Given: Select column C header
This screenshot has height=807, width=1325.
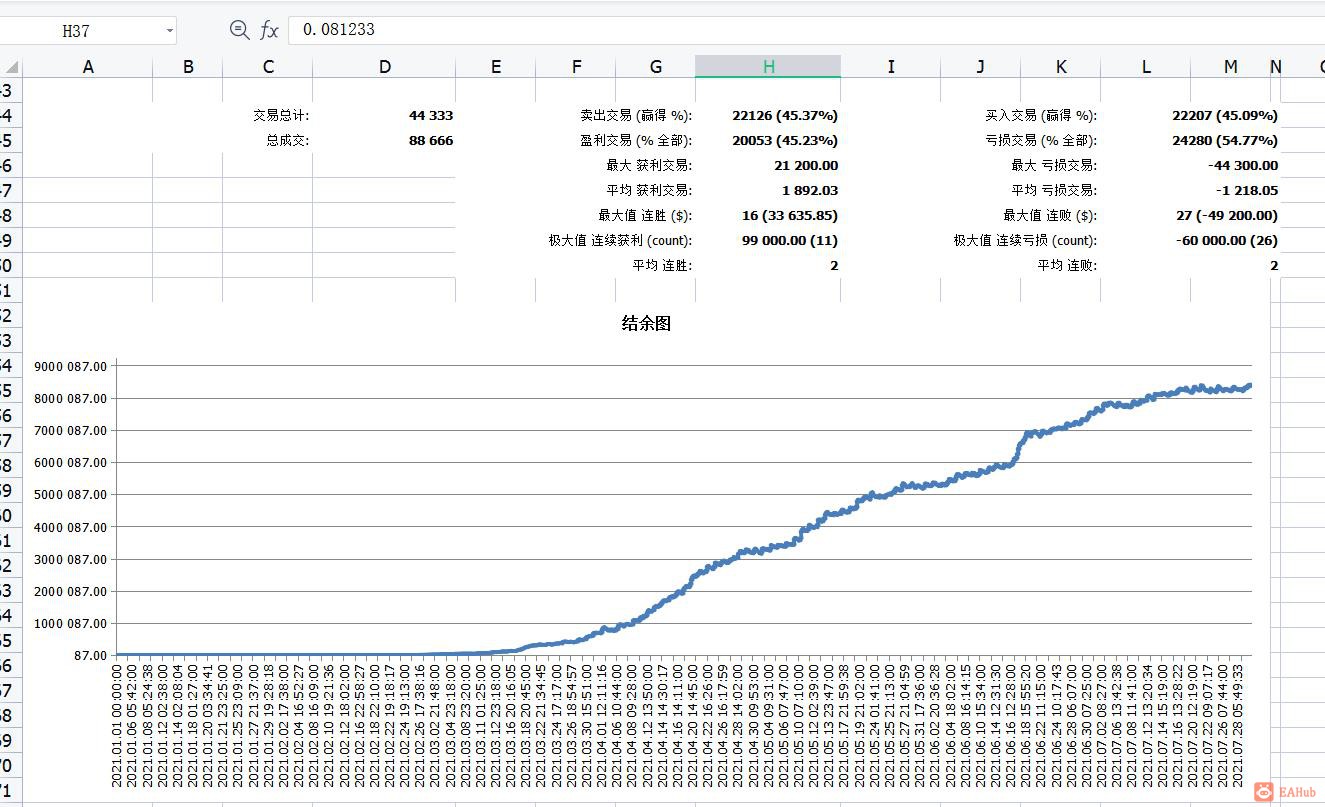Looking at the screenshot, I should coord(268,67).
